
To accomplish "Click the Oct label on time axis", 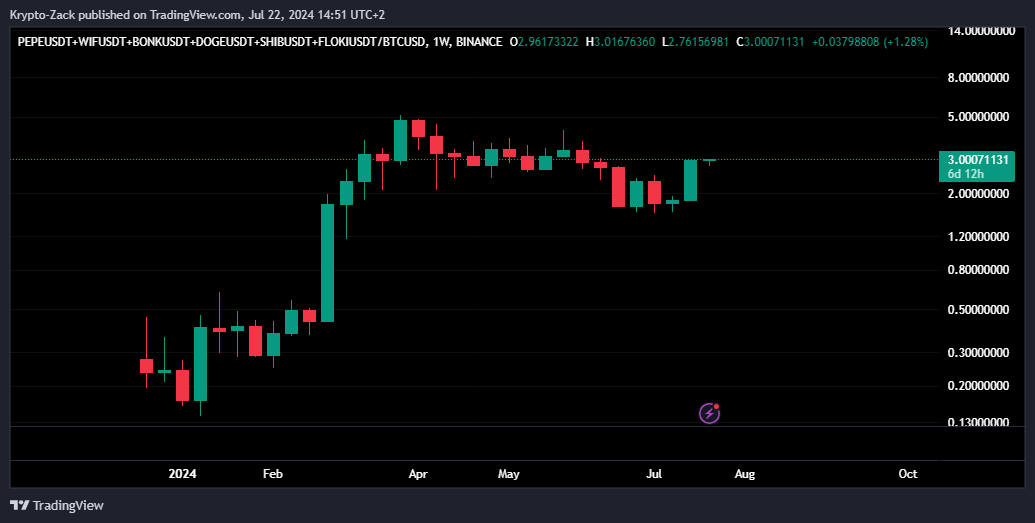I will (908, 473).
